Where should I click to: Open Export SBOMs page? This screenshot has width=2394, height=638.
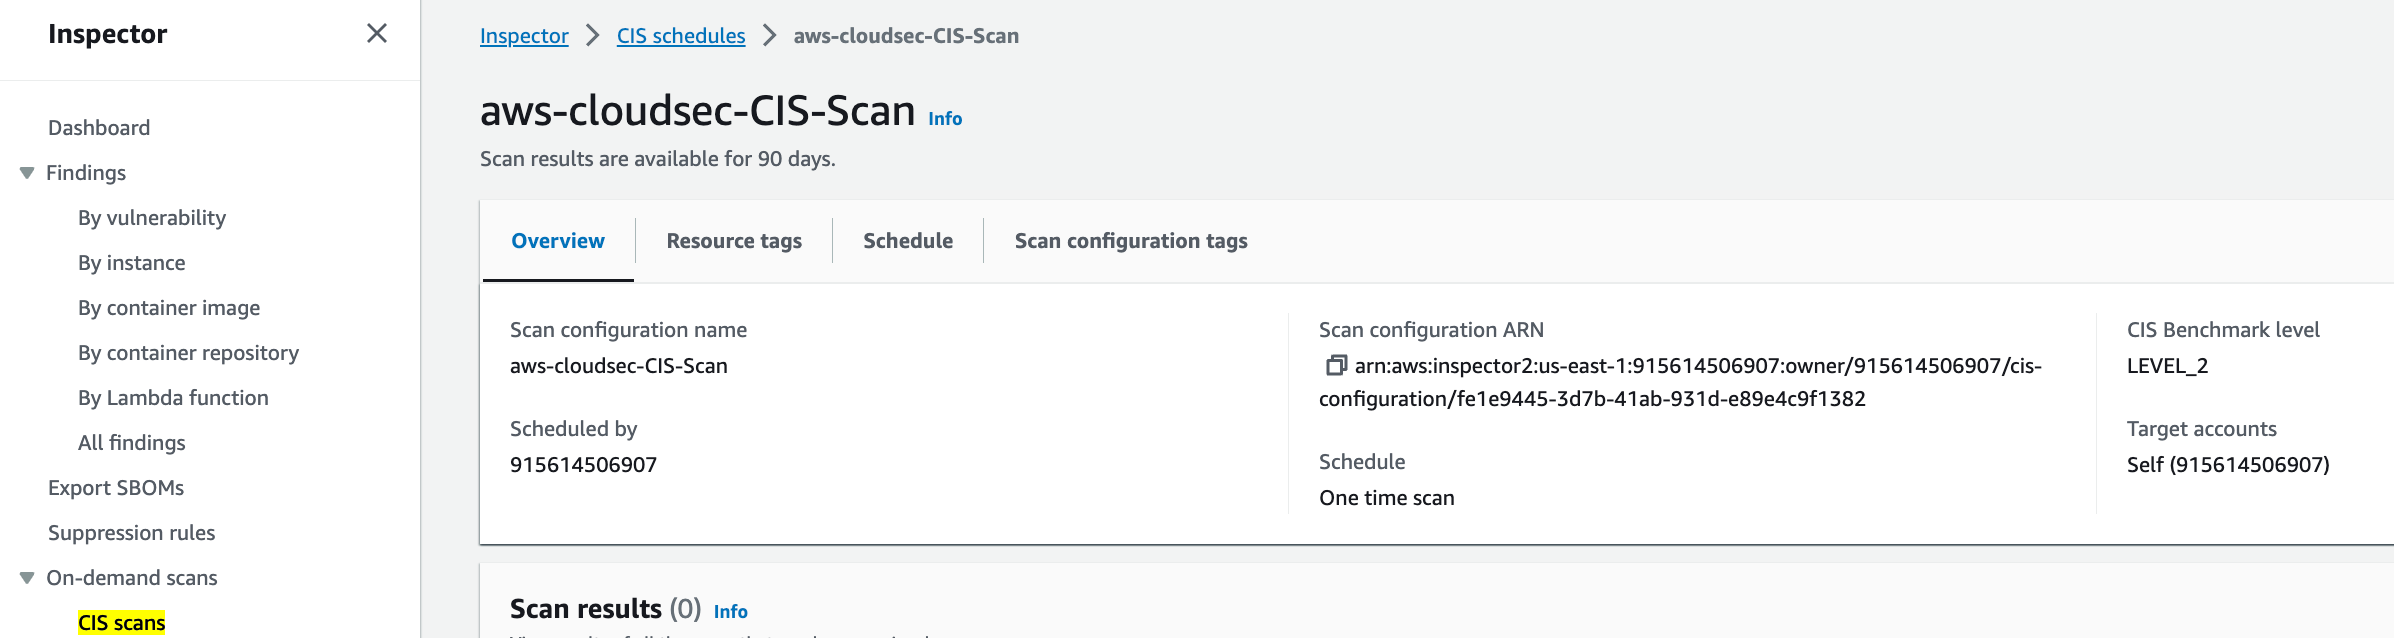(x=116, y=488)
